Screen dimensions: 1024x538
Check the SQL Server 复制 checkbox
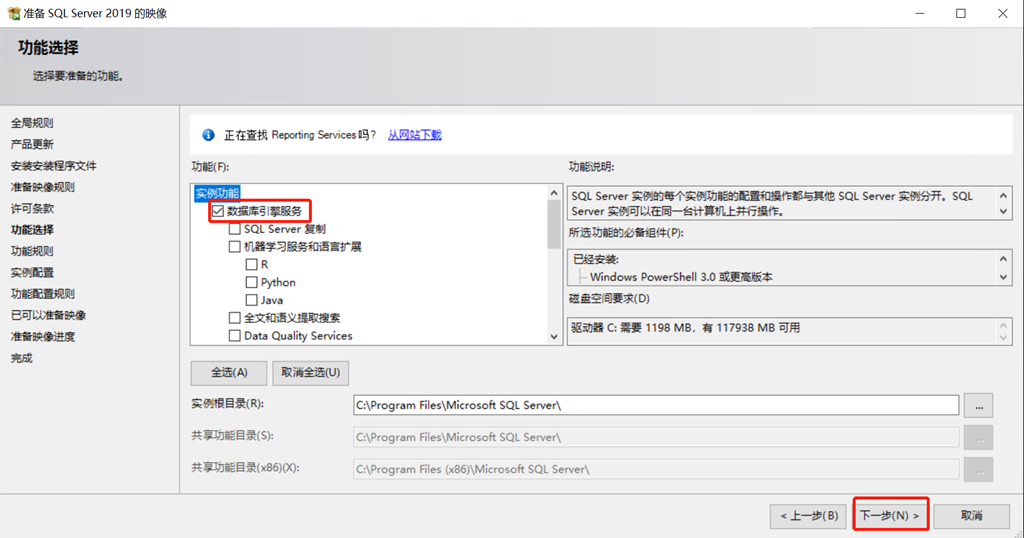coord(234,229)
